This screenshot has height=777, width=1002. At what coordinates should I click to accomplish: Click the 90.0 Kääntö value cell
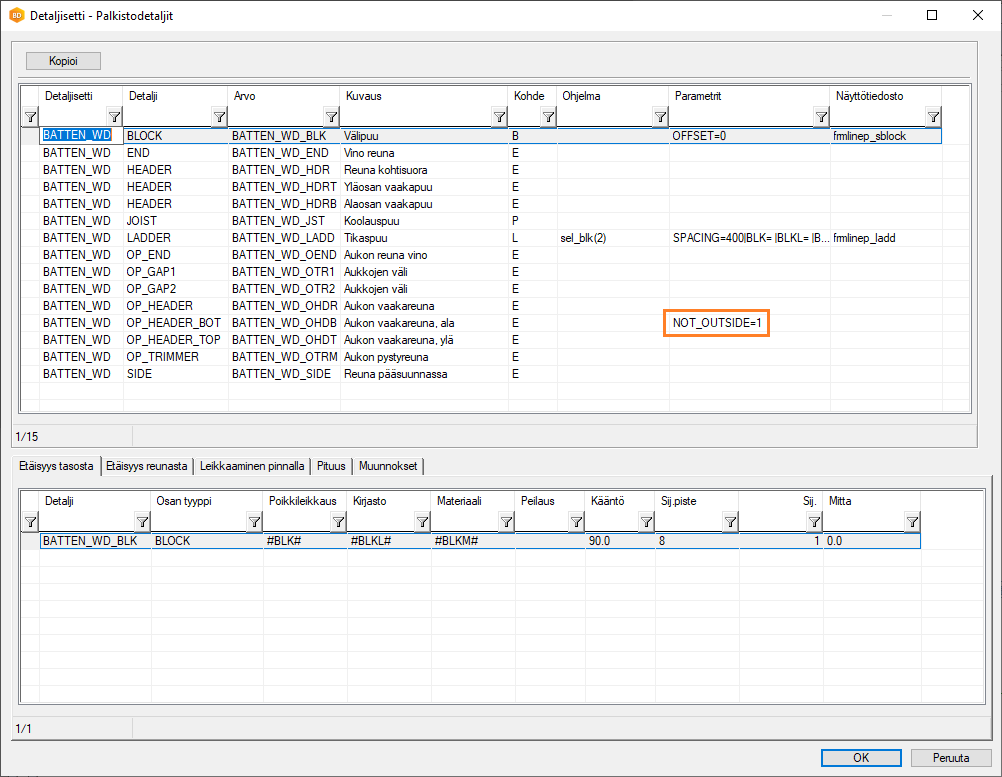(x=619, y=541)
